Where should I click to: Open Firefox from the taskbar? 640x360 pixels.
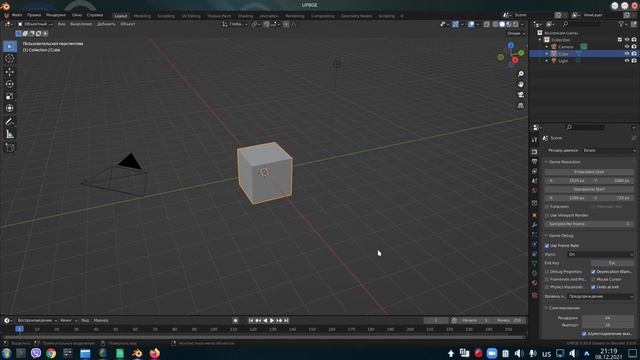tap(154, 353)
